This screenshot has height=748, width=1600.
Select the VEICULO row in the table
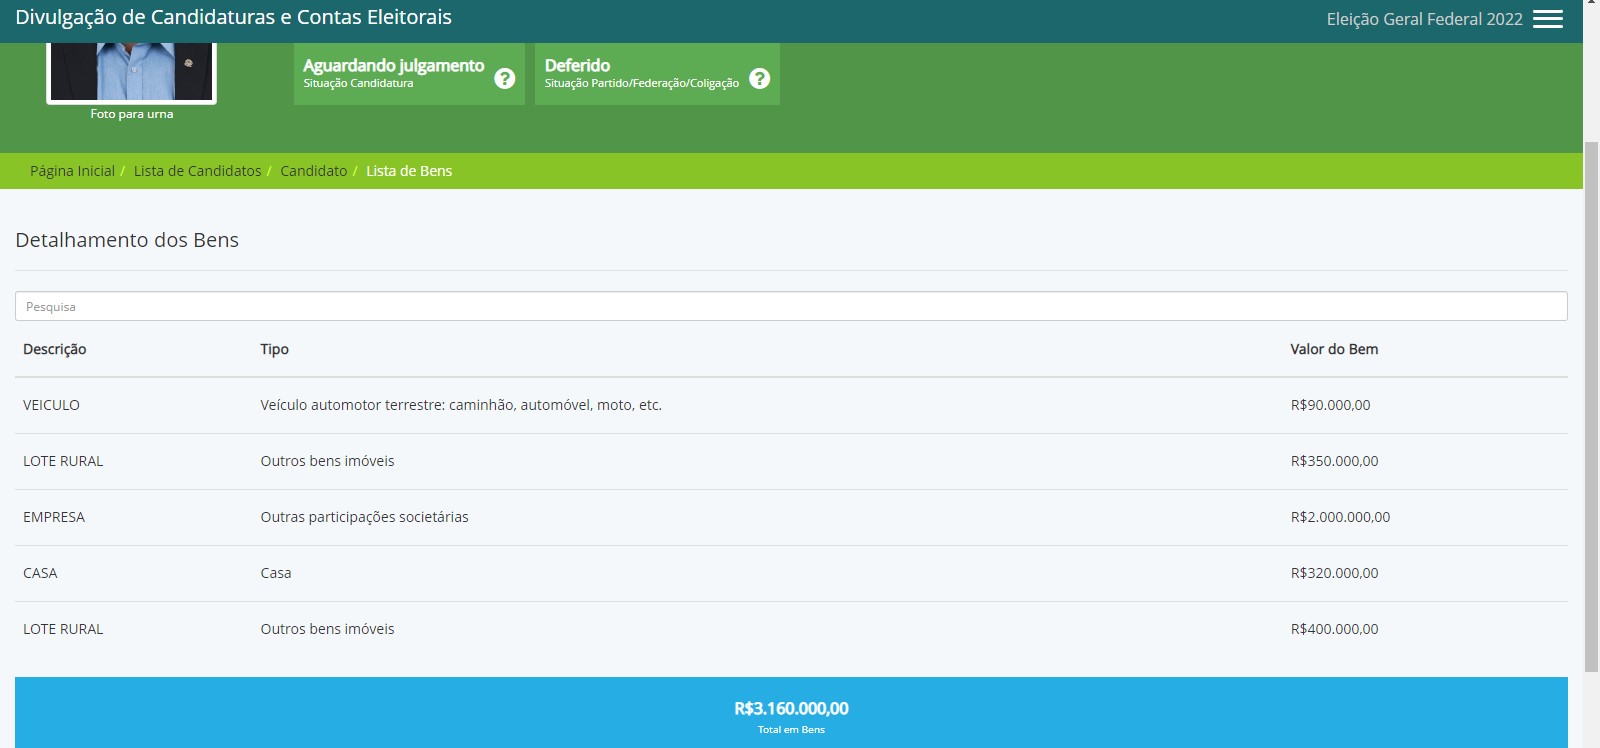point(51,405)
